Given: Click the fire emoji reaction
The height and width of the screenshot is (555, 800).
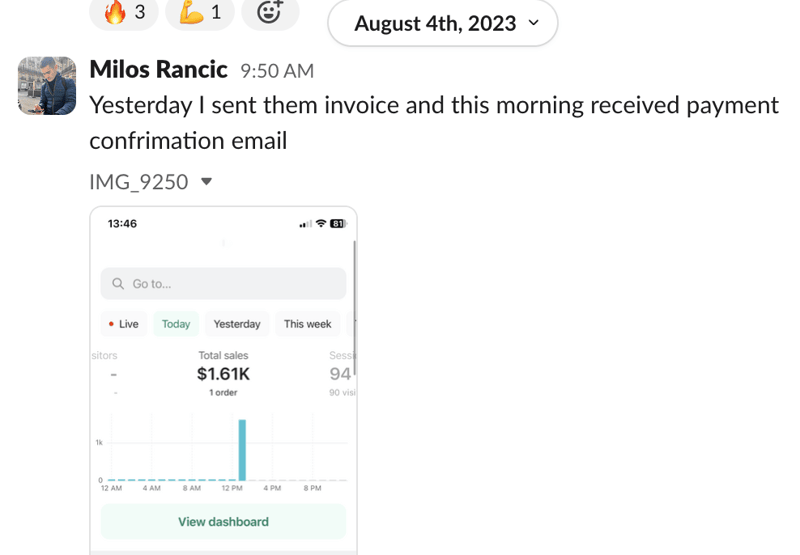Looking at the screenshot, I should [124, 12].
